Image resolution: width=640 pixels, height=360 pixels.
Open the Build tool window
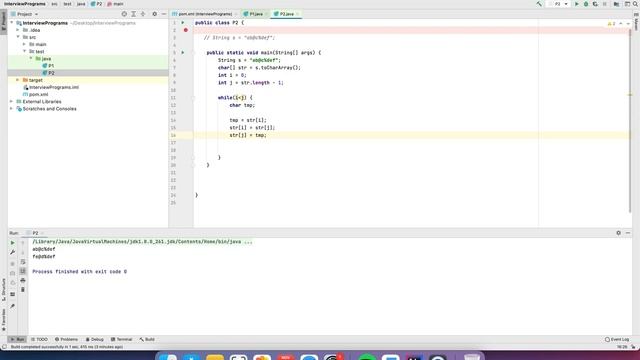(147, 339)
